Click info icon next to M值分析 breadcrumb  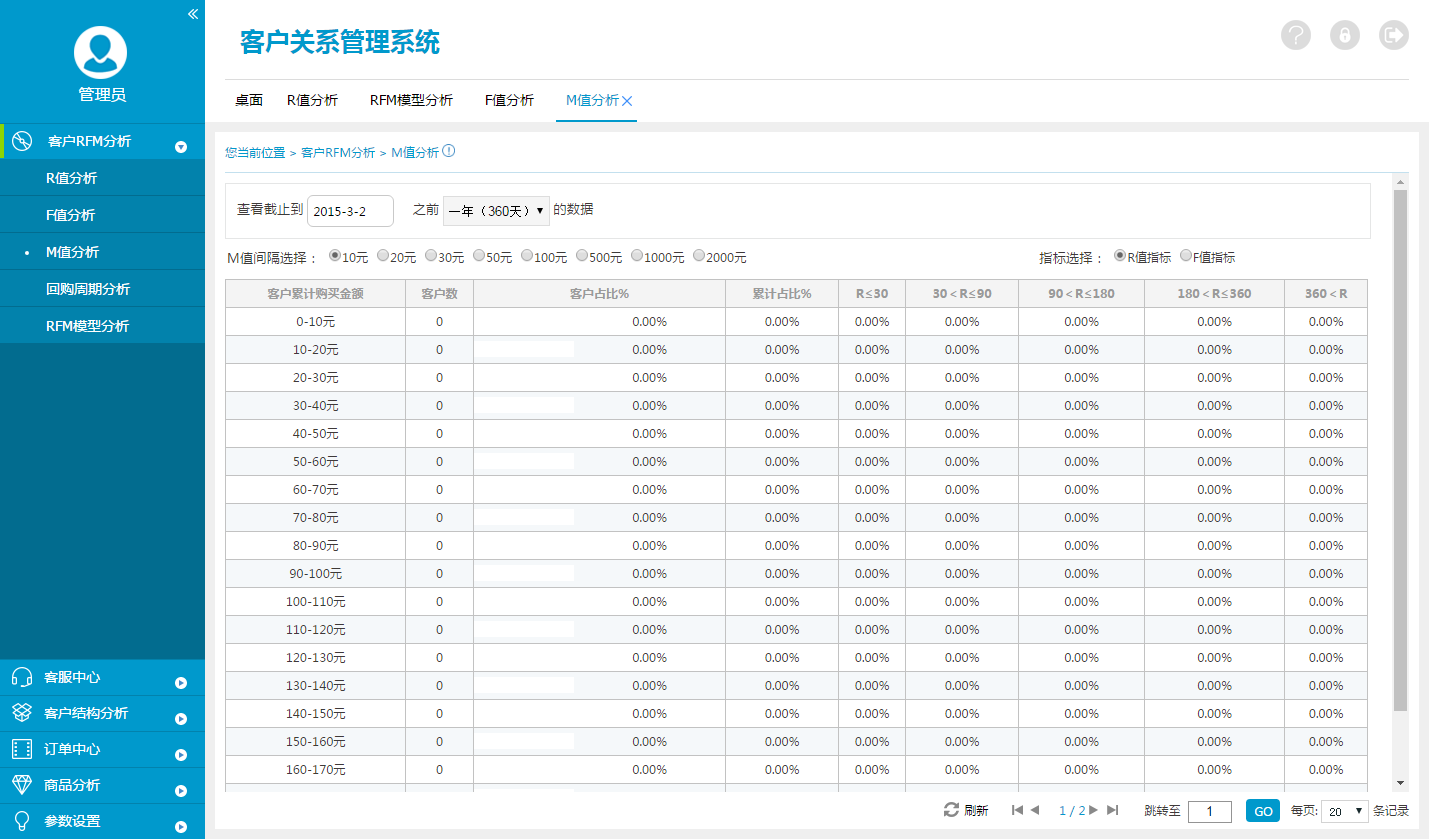(449, 151)
